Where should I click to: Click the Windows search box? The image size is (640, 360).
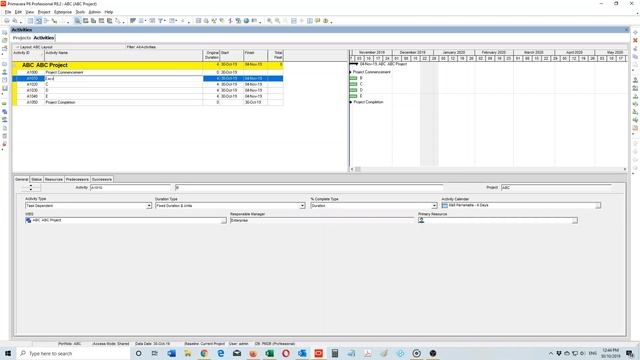74,353
